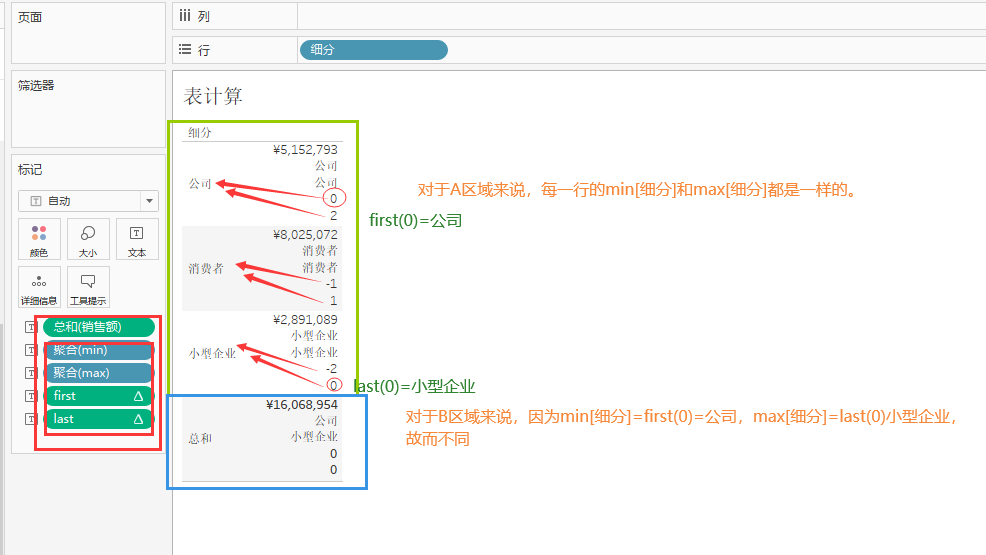Viewport: 986px width, 555px height.
Task: Click table calculation delta on first pill
Action: 138,396
